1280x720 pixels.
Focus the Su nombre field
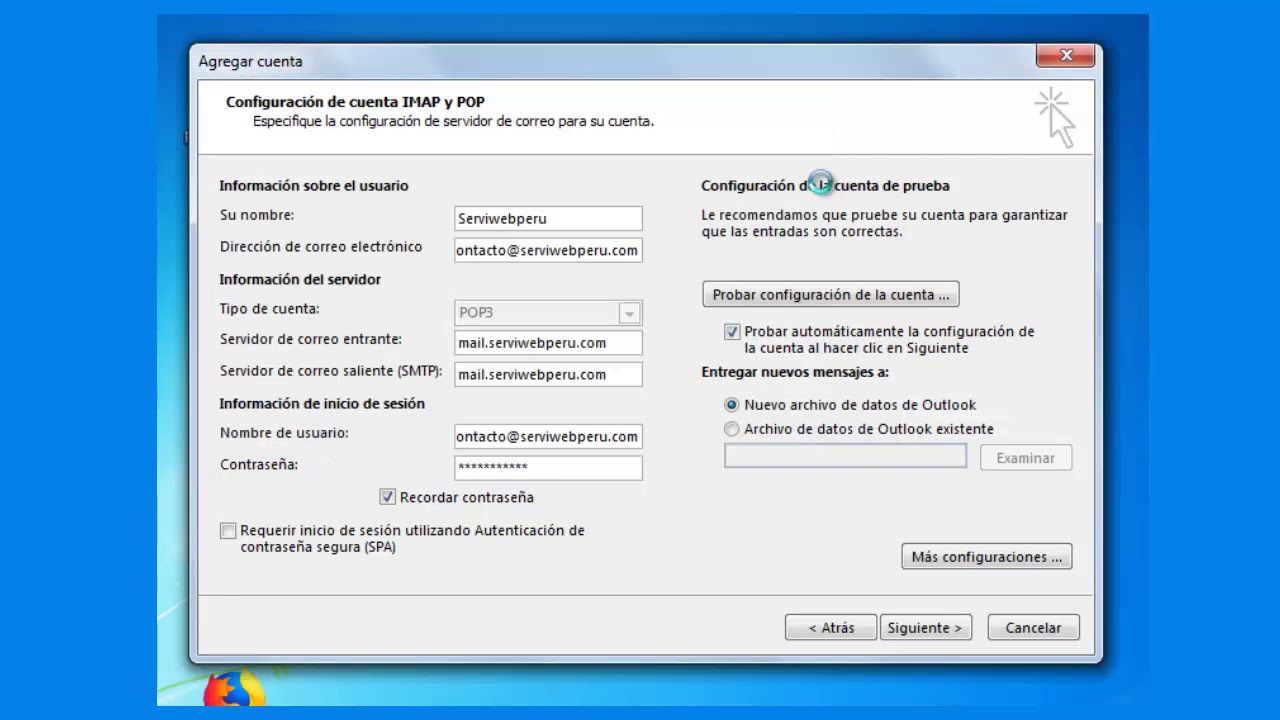coord(548,219)
